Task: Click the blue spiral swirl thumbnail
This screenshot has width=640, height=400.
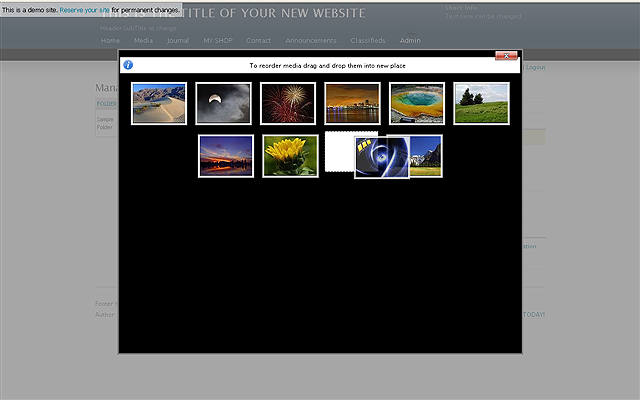Action: point(381,158)
